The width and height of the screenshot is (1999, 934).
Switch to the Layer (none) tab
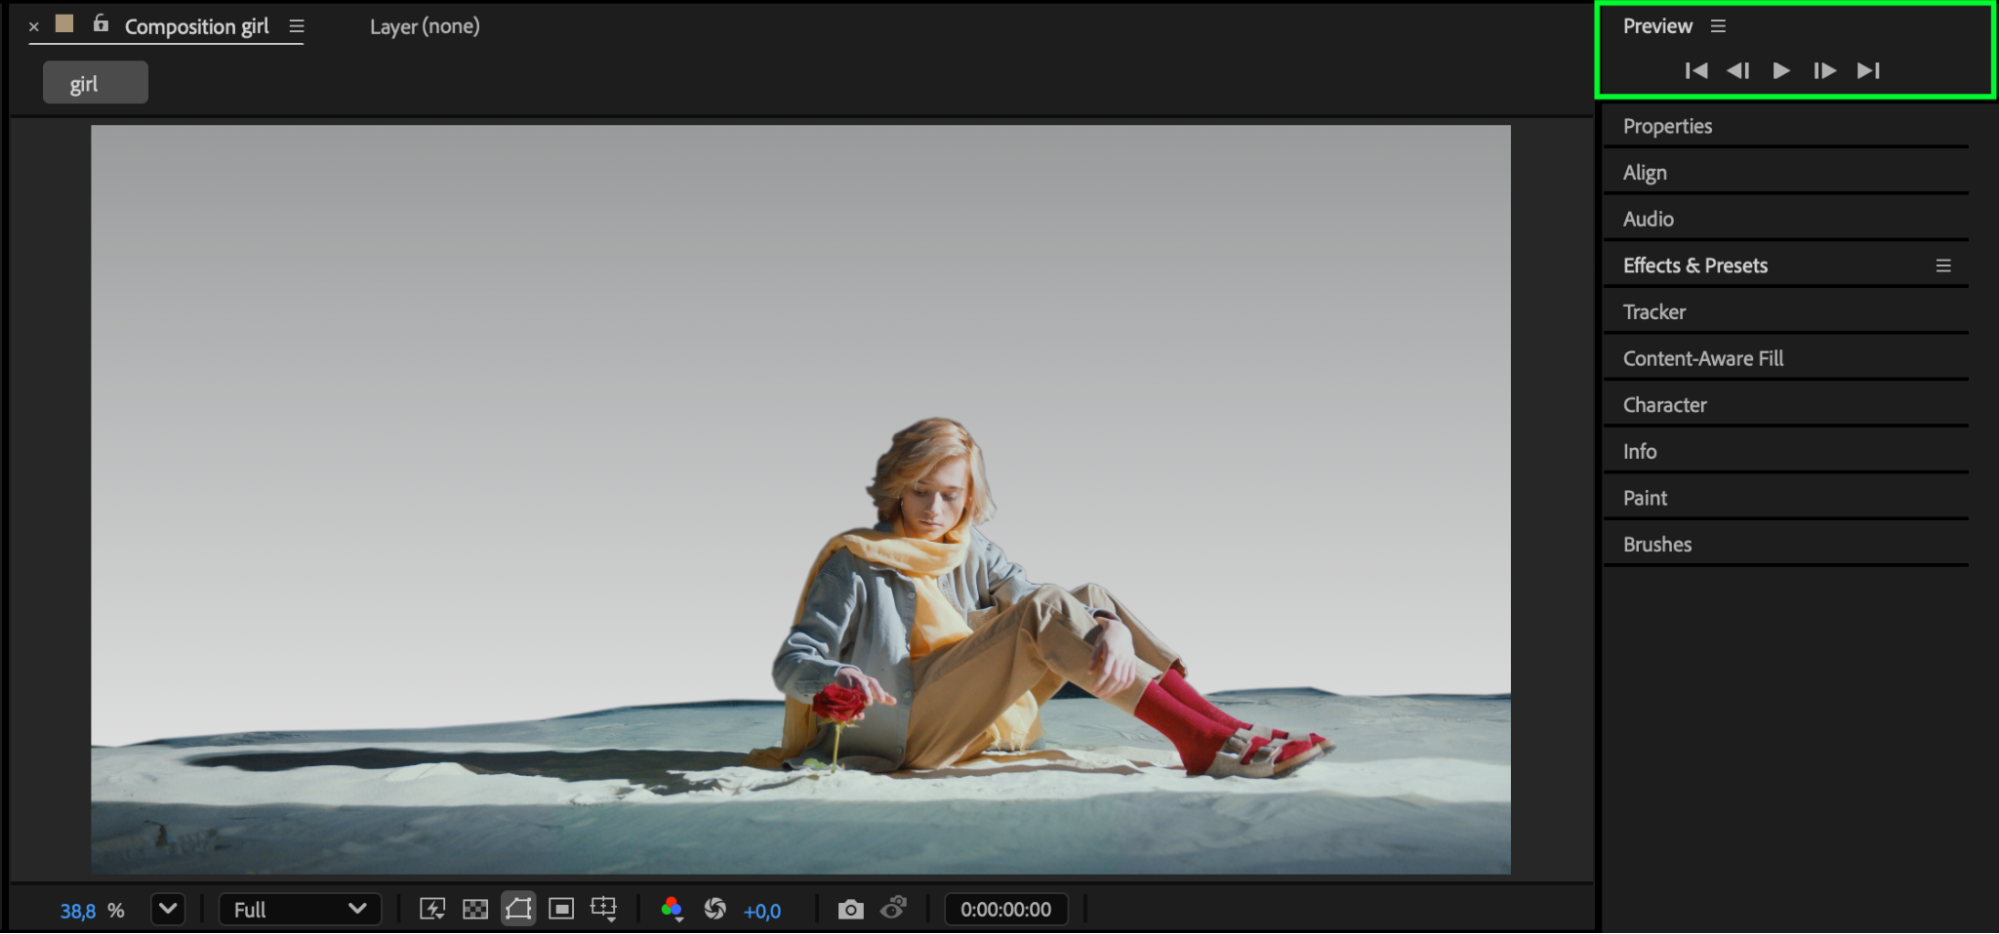pos(424,27)
